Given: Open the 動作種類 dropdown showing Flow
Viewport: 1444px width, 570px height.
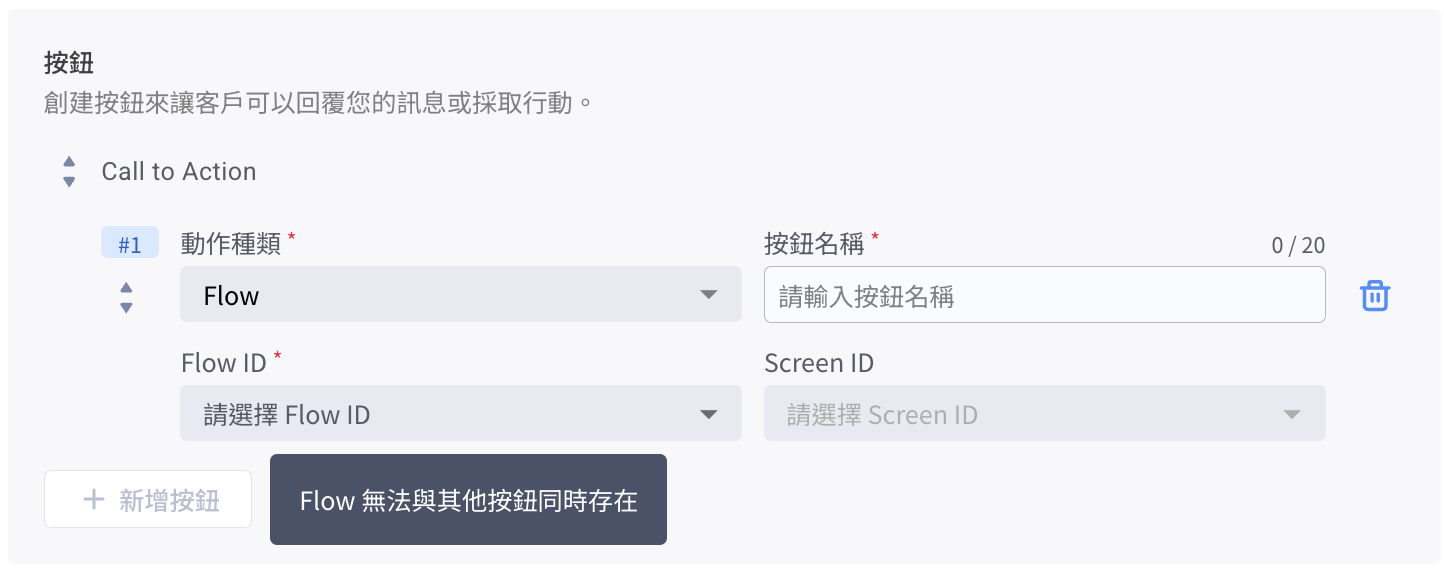Looking at the screenshot, I should point(460,295).
